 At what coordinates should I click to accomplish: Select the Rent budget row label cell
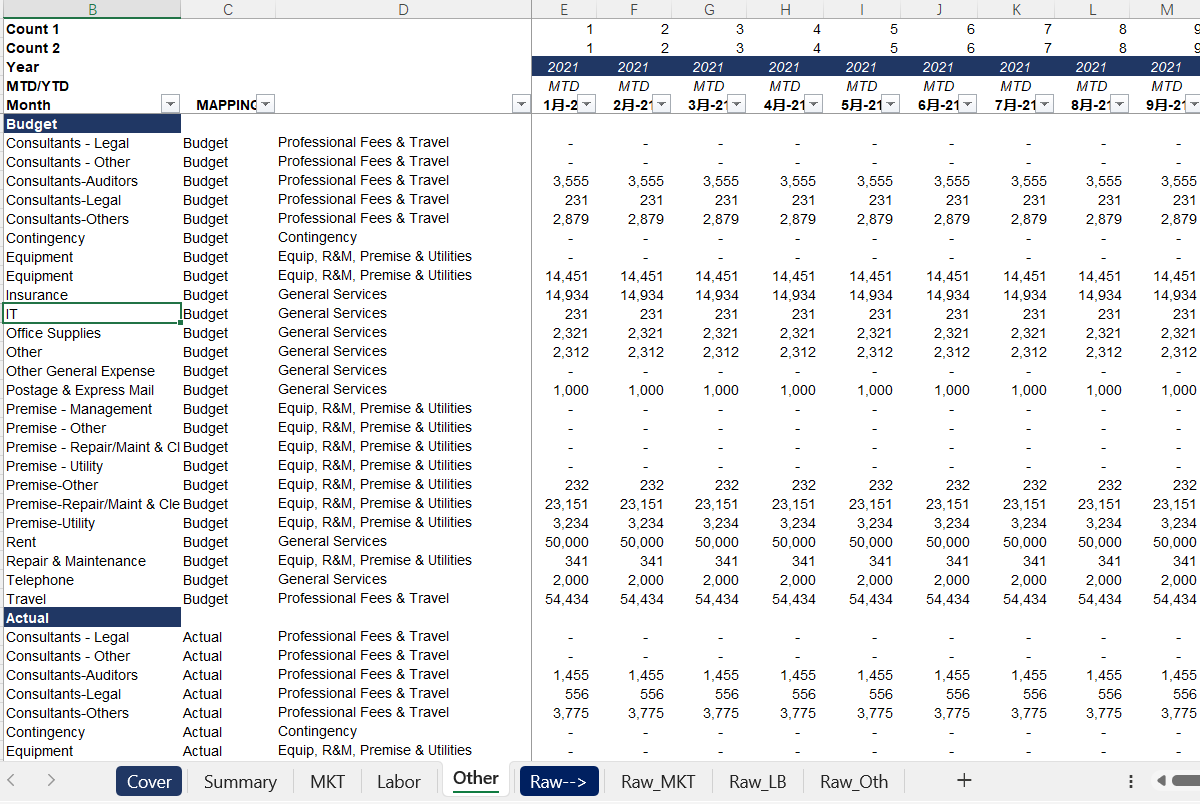pos(92,542)
